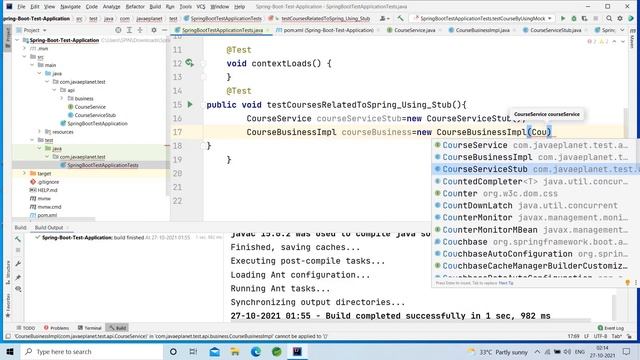Switch to CourseServiceStub.java editor tab

tap(555, 30)
